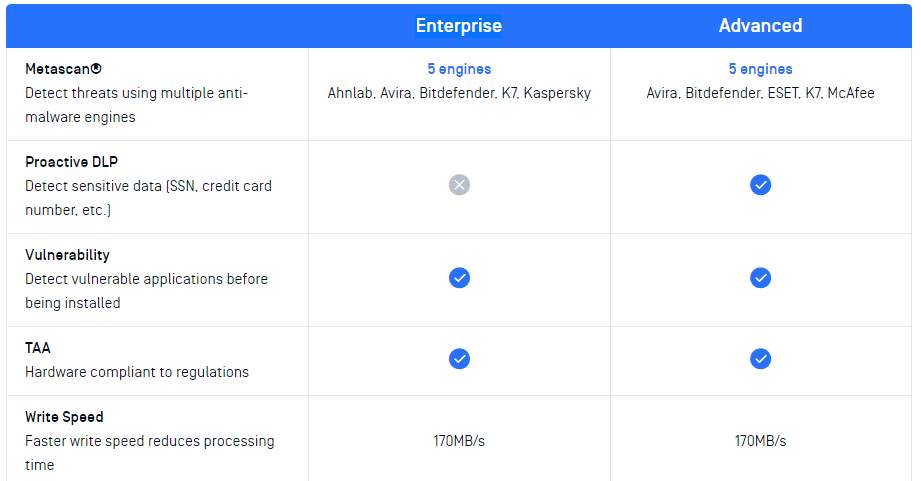Select the Enterprise column header
921x481 pixels.
(459, 26)
